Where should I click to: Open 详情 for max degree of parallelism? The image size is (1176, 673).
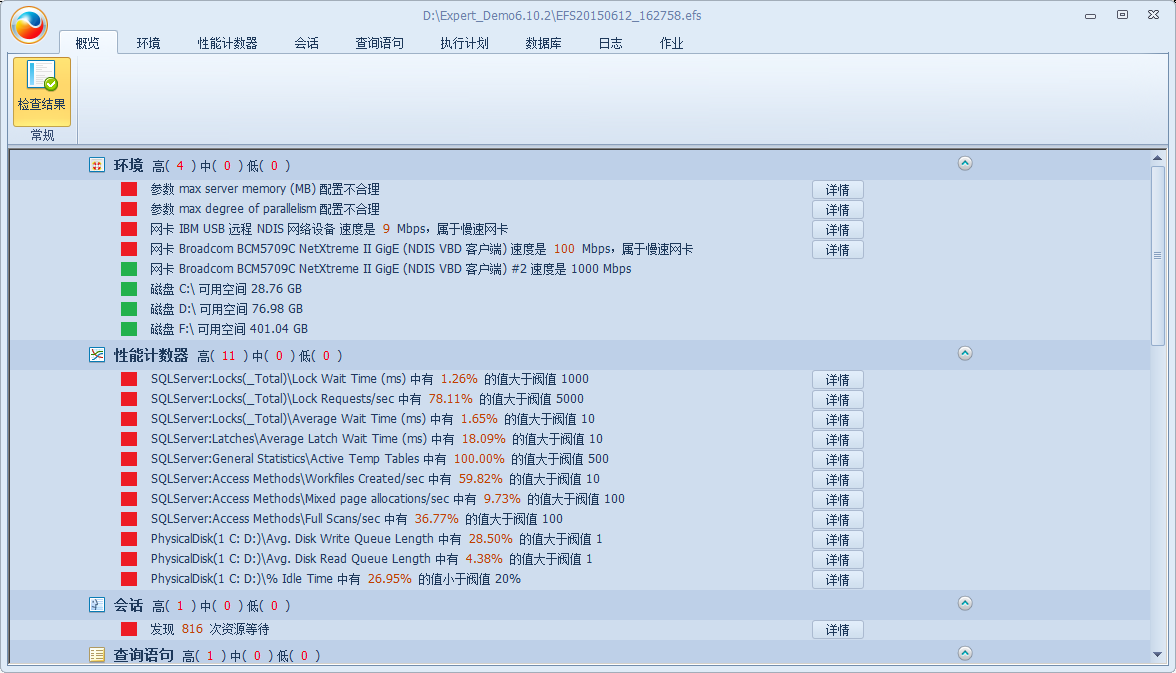tap(838, 210)
